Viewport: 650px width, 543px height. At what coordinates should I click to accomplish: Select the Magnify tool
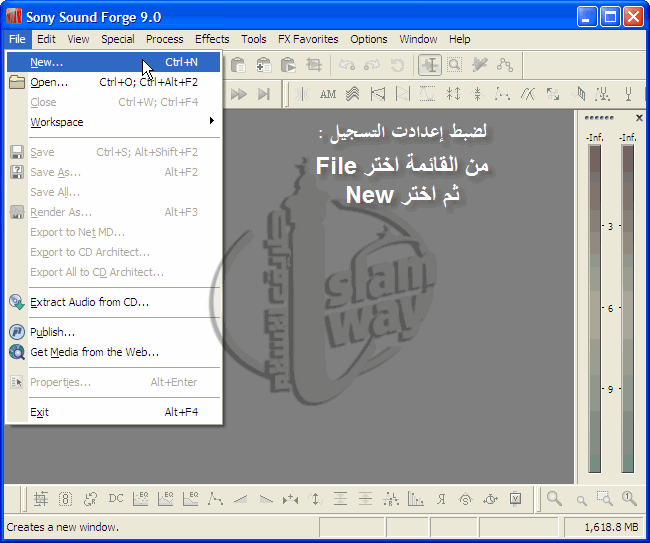(x=455, y=65)
